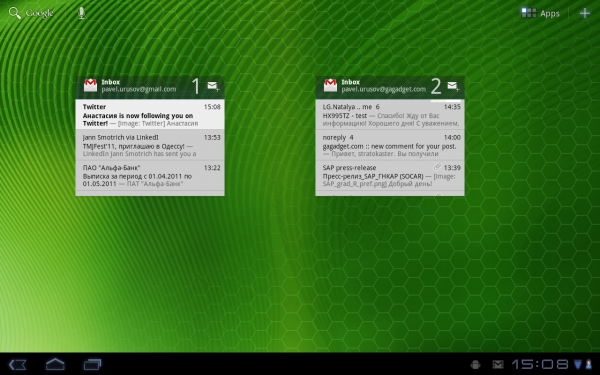Open noreply gagadget.com new comment email
The height and width of the screenshot is (375, 600).
point(390,145)
